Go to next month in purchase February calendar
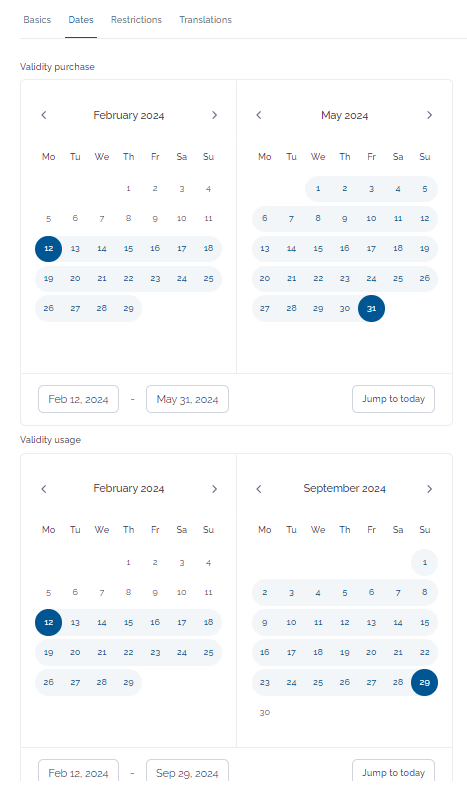Image resolution: width=467 pixels, height=799 pixels. [x=214, y=115]
